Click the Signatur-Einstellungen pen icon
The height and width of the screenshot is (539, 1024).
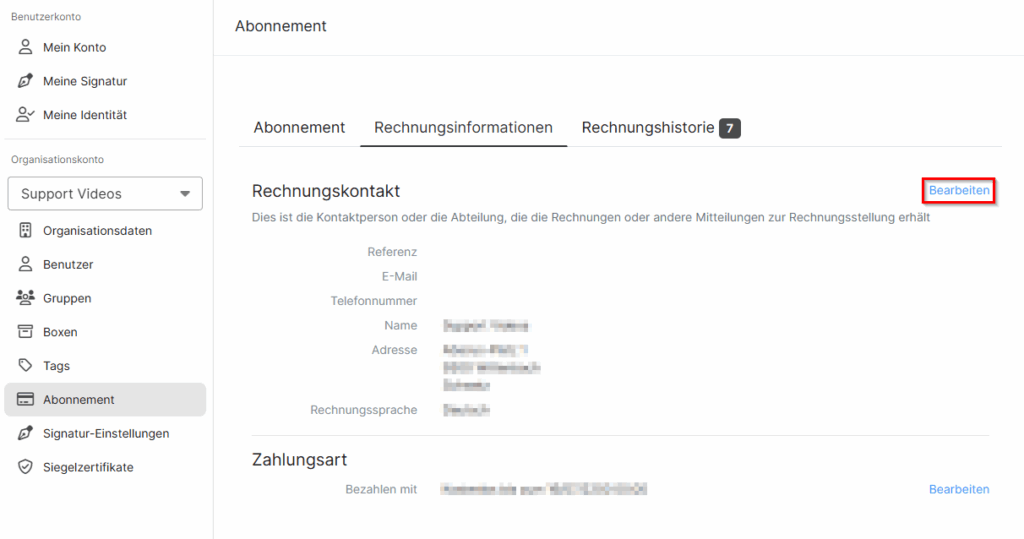point(25,433)
